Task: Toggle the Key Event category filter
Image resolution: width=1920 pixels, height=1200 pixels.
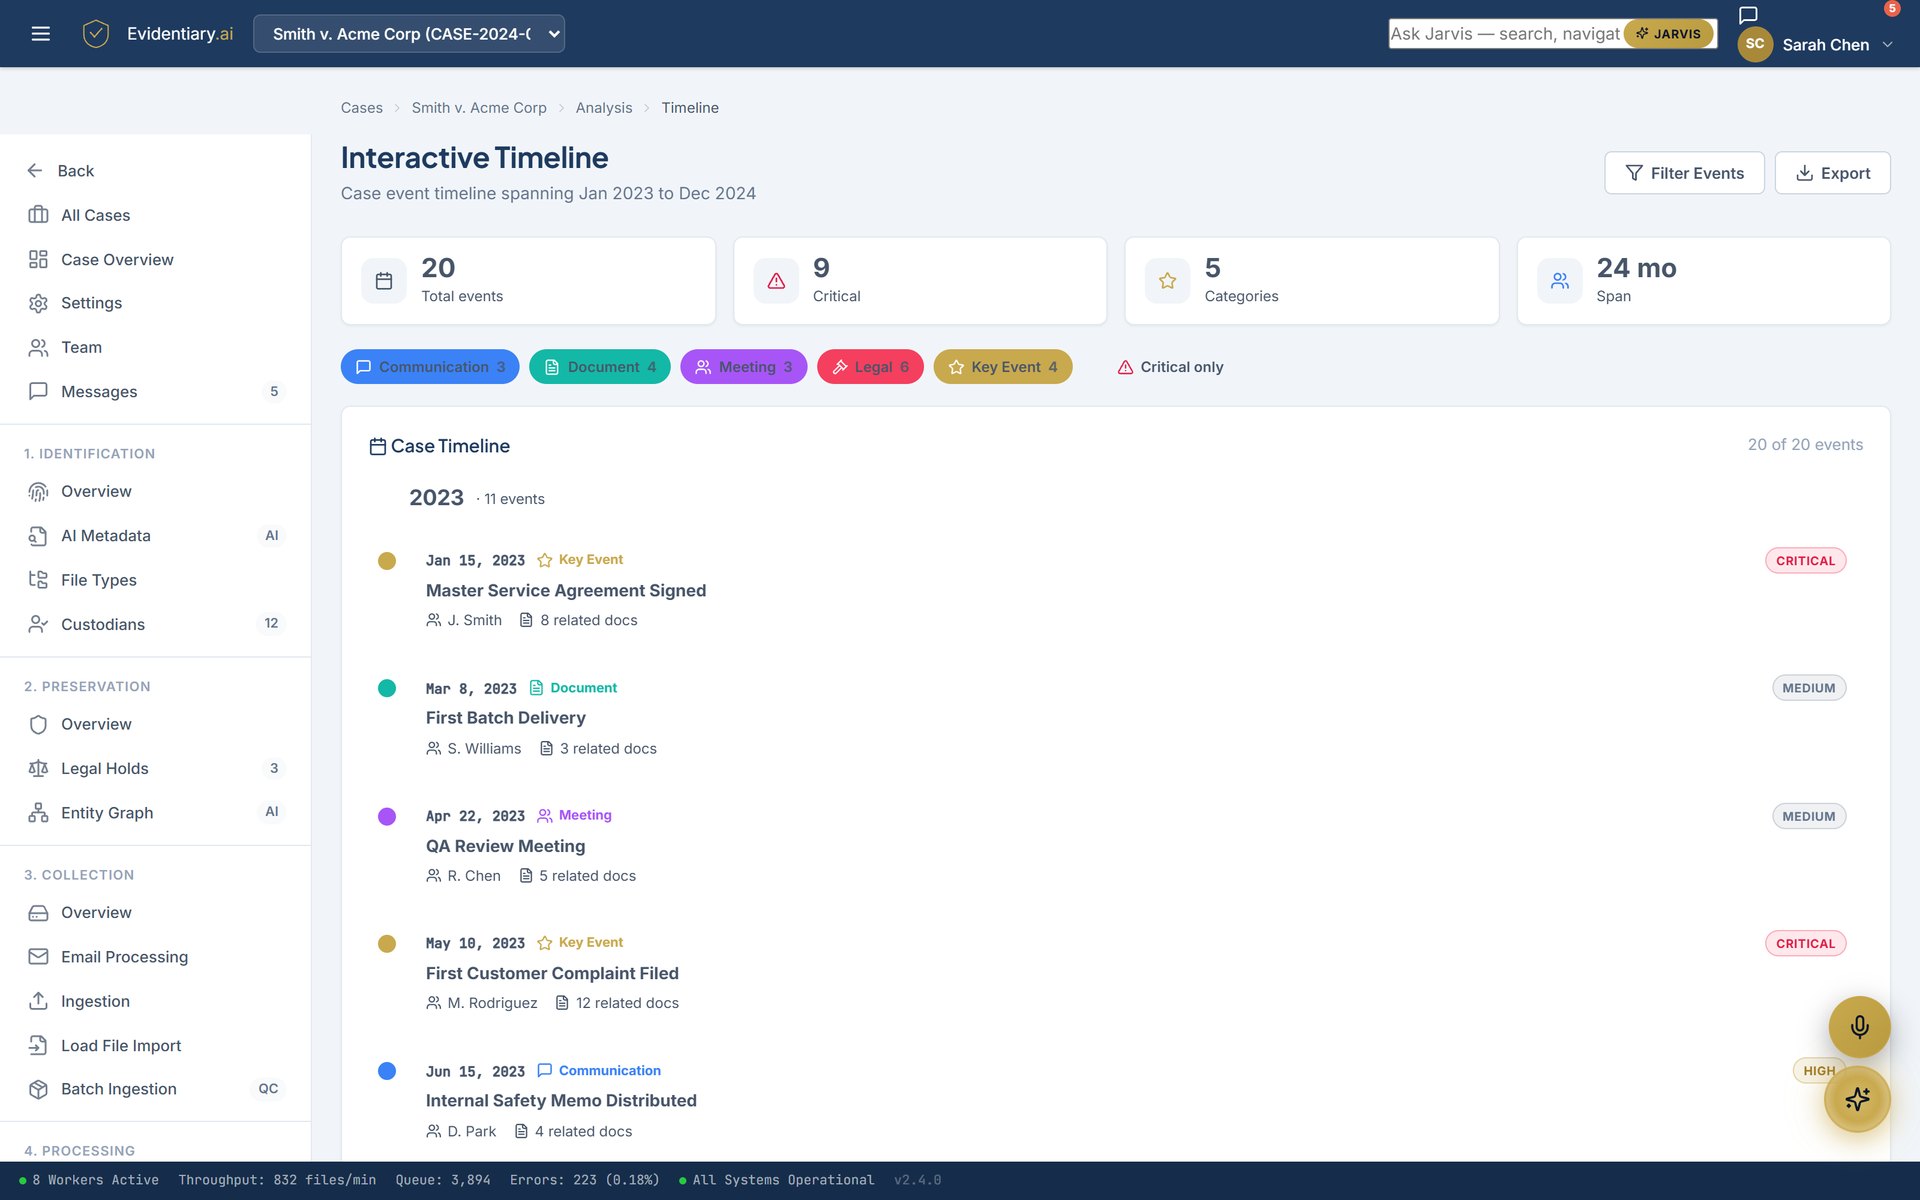Action: coord(1003,367)
